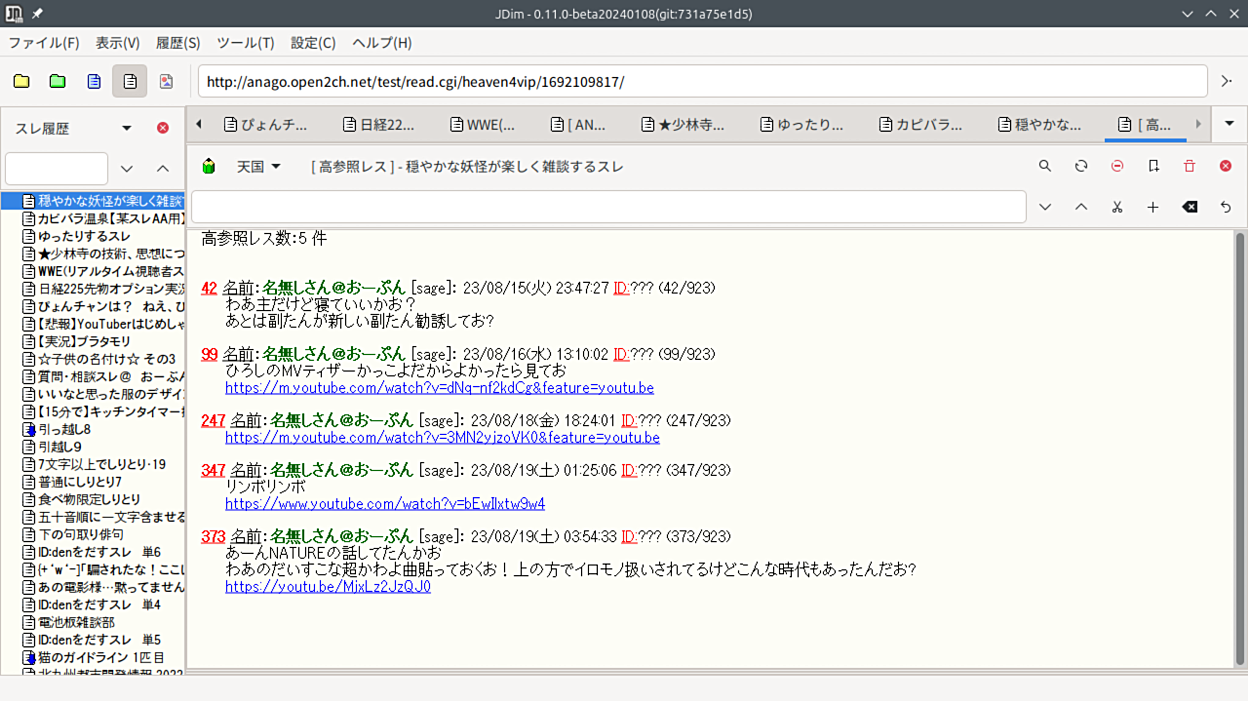Image resolution: width=1248 pixels, height=702 pixels.
Task: Open the 天国 board dropdown
Action: point(259,166)
